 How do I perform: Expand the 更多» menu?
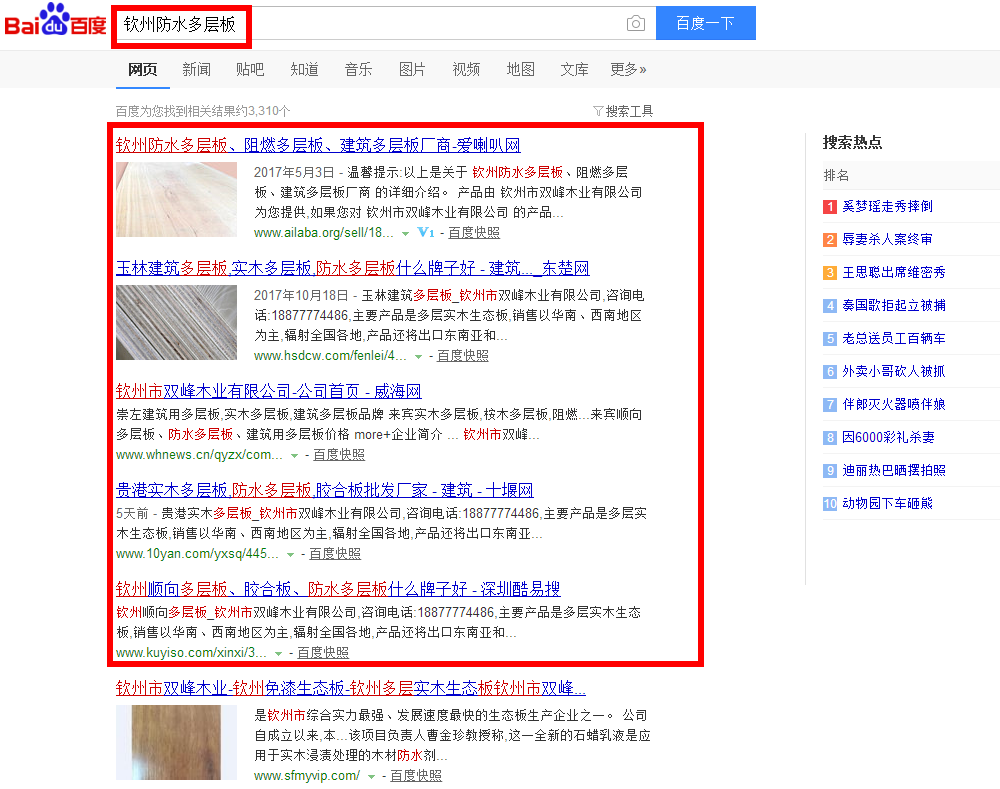click(628, 70)
